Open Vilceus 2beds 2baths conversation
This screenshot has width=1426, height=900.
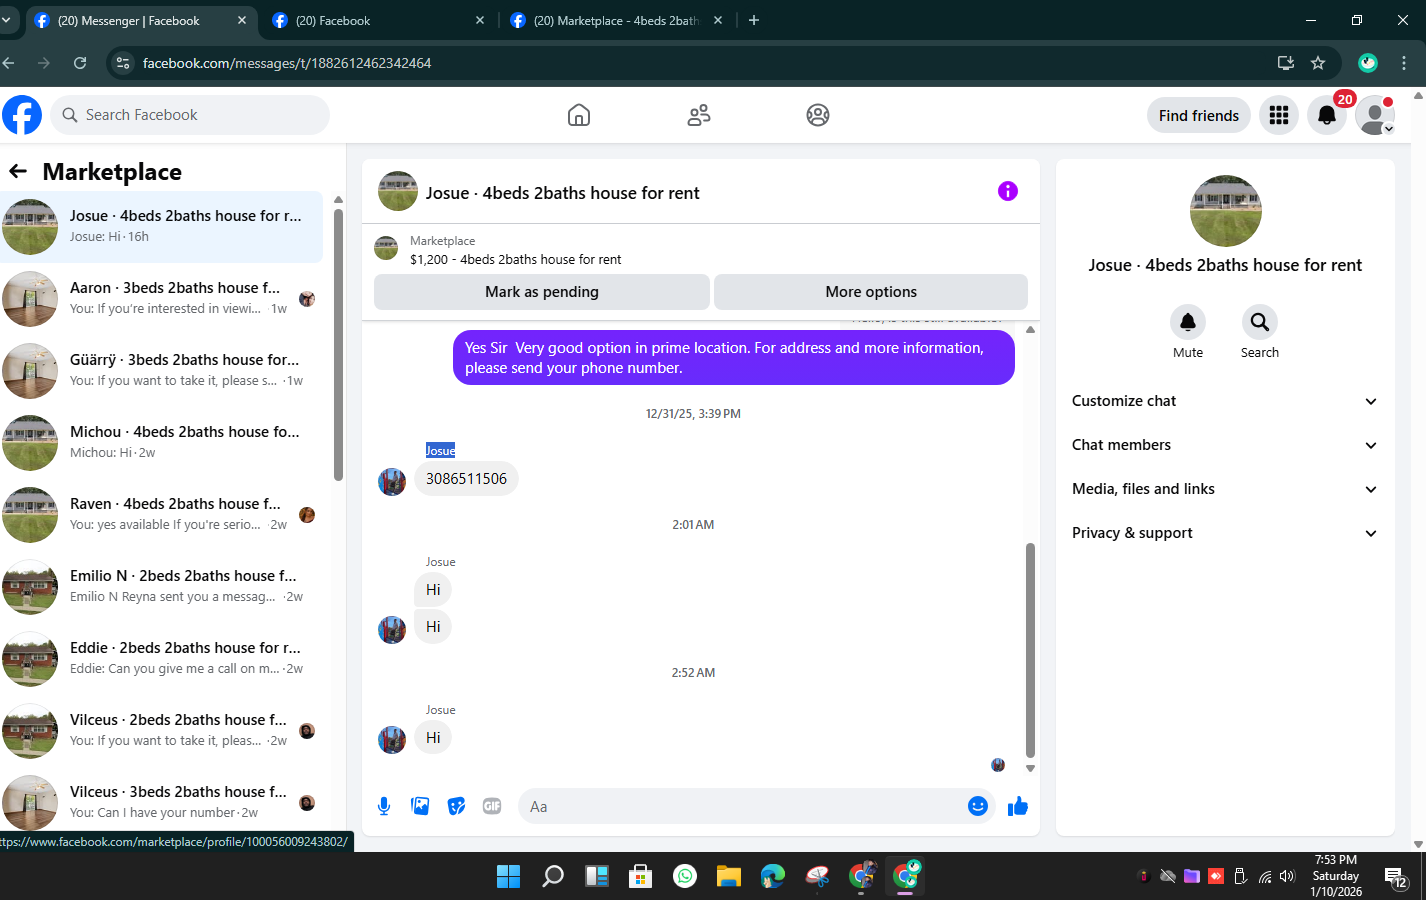[x=162, y=731]
